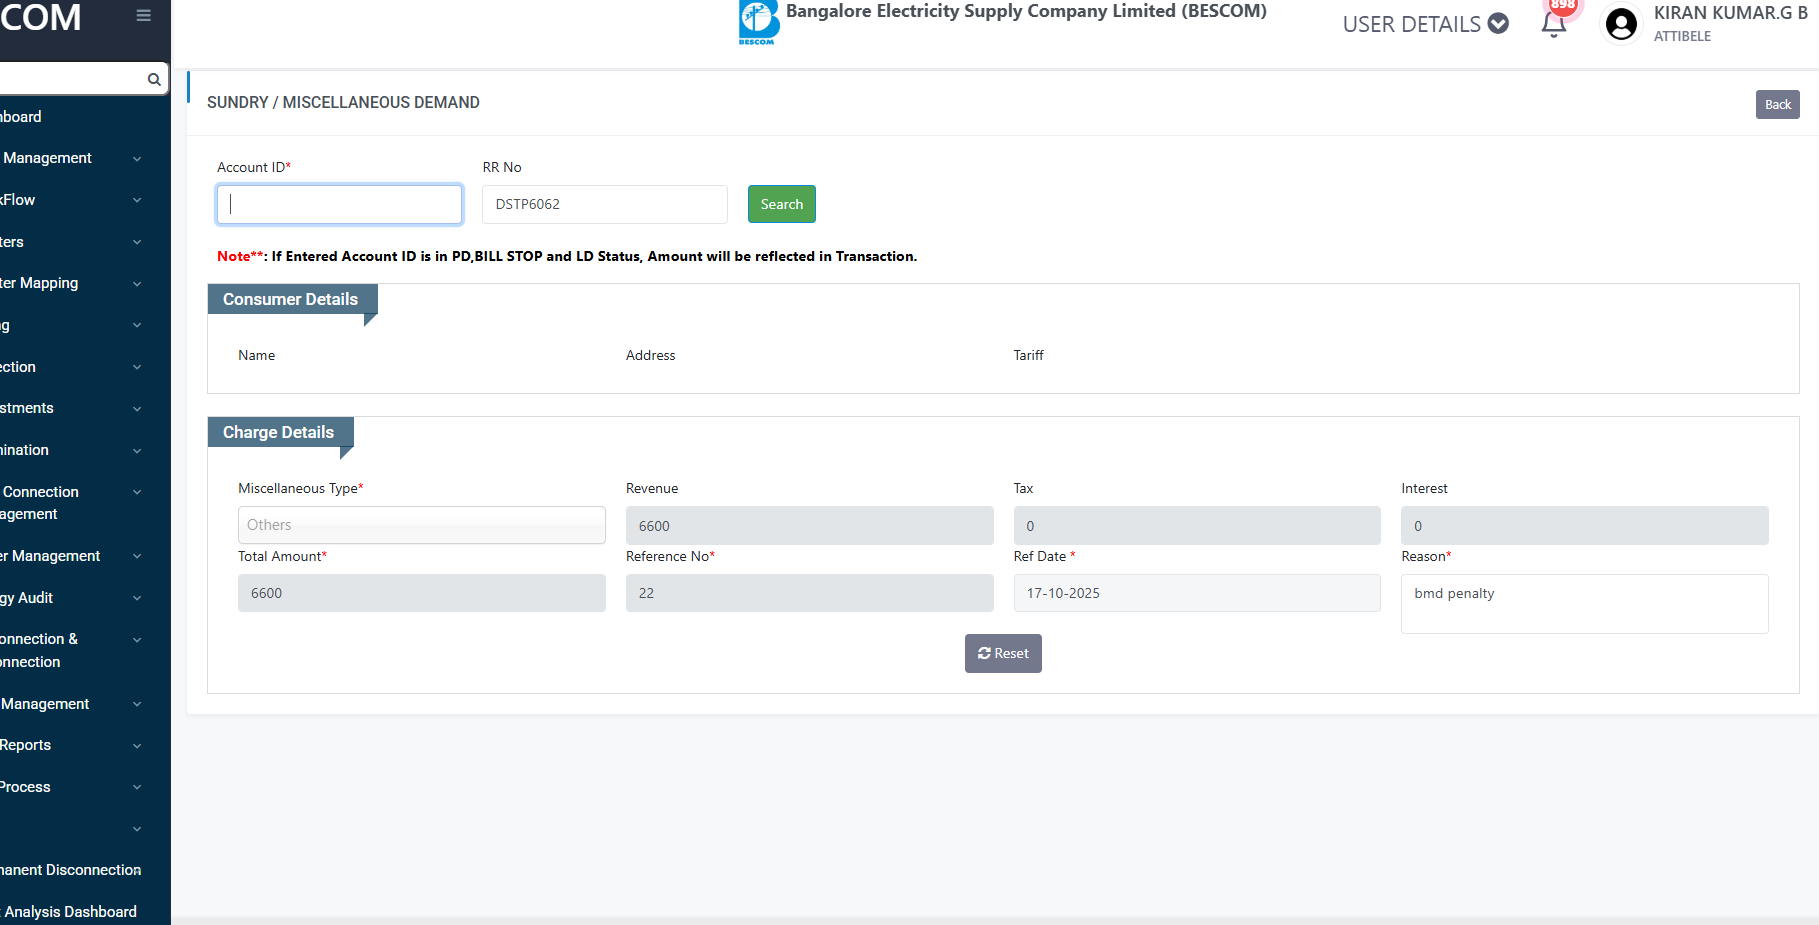Expand the Energy Audit sidebar section
The image size is (1819, 925).
pyautogui.click(x=70, y=598)
